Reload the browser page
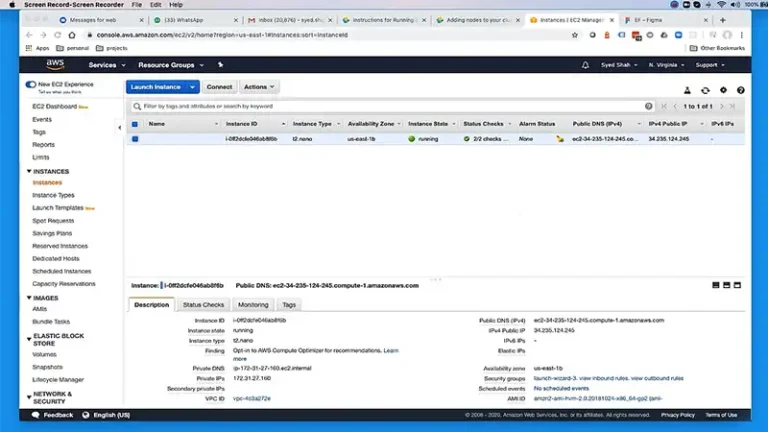The image size is (768, 432). [57, 35]
